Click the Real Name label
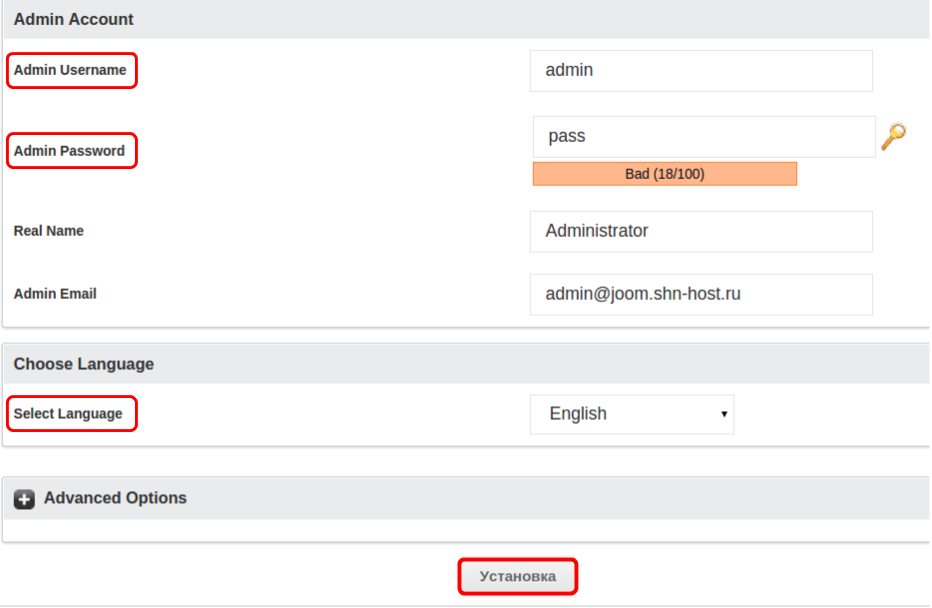 [49, 231]
